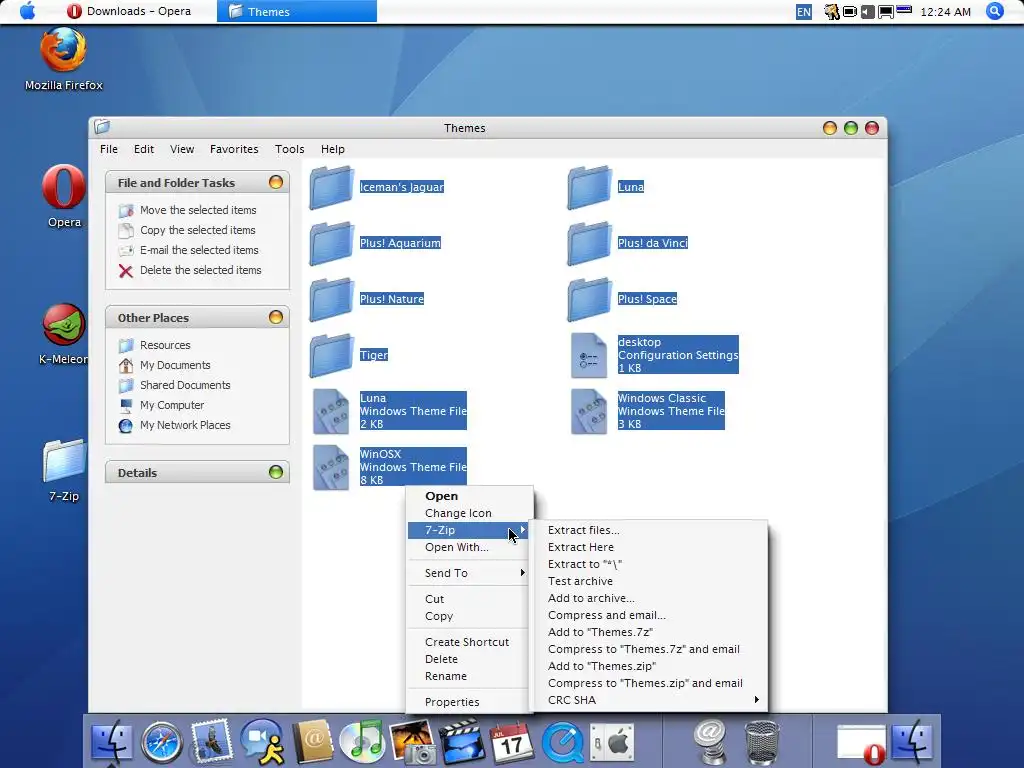This screenshot has width=1024, height=768.
Task: Expand the Send To submenu
Action: click(468, 573)
